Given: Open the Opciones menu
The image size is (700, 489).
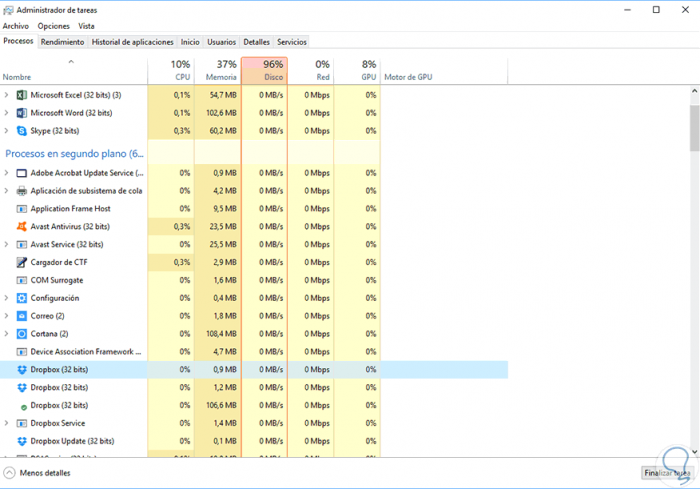Looking at the screenshot, I should [x=54, y=26].
